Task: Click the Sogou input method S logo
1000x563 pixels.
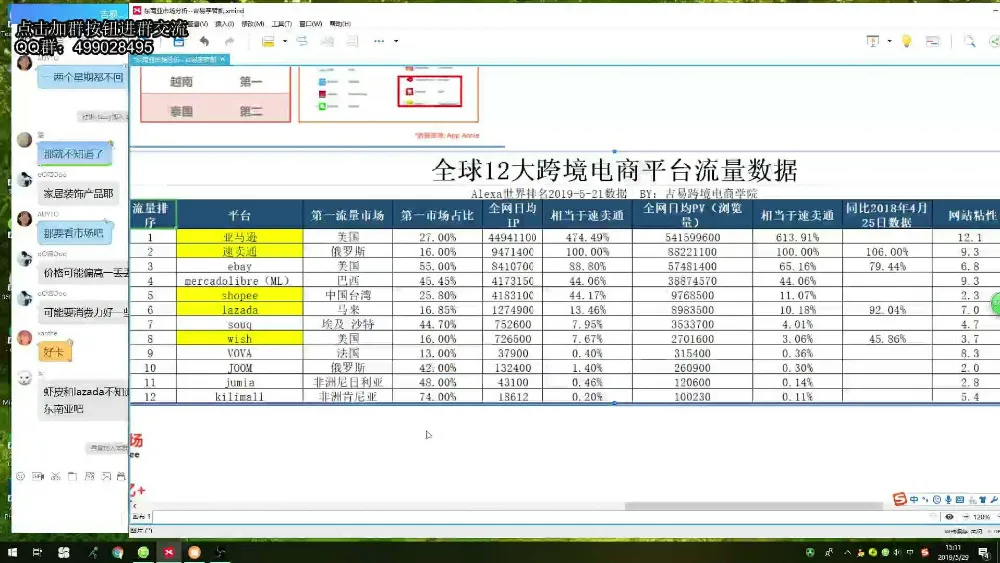Action: 900,499
